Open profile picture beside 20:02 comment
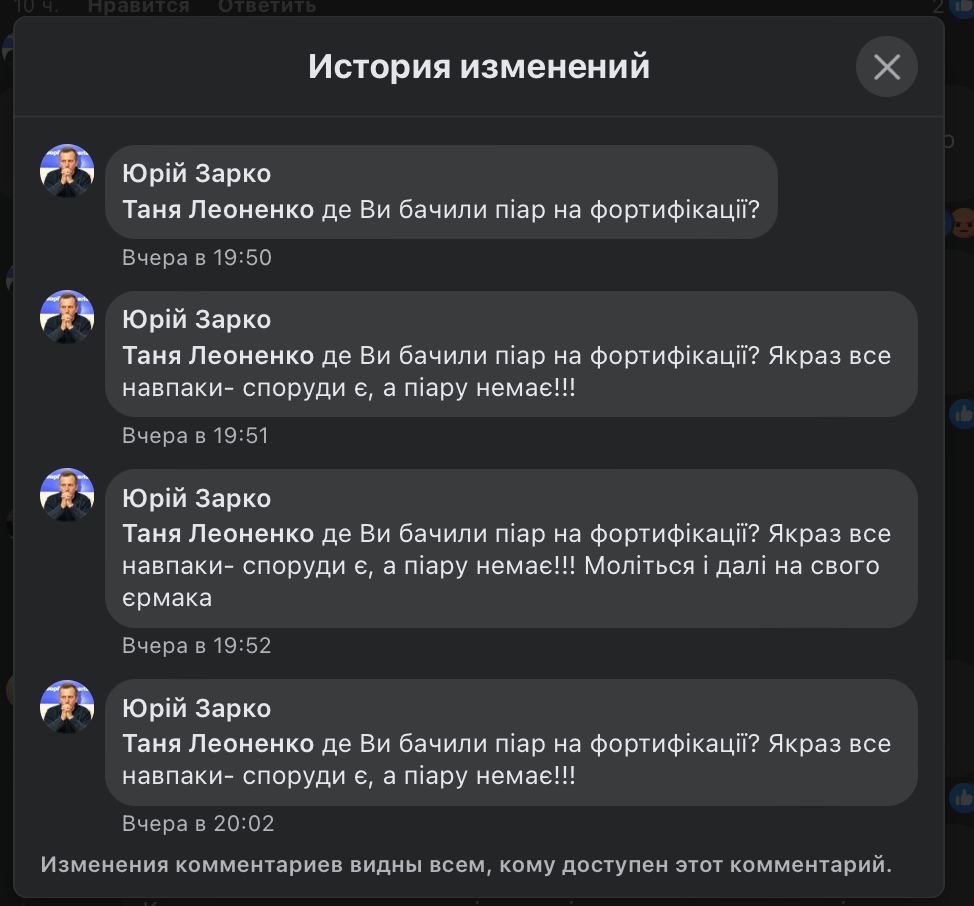 tap(67, 707)
